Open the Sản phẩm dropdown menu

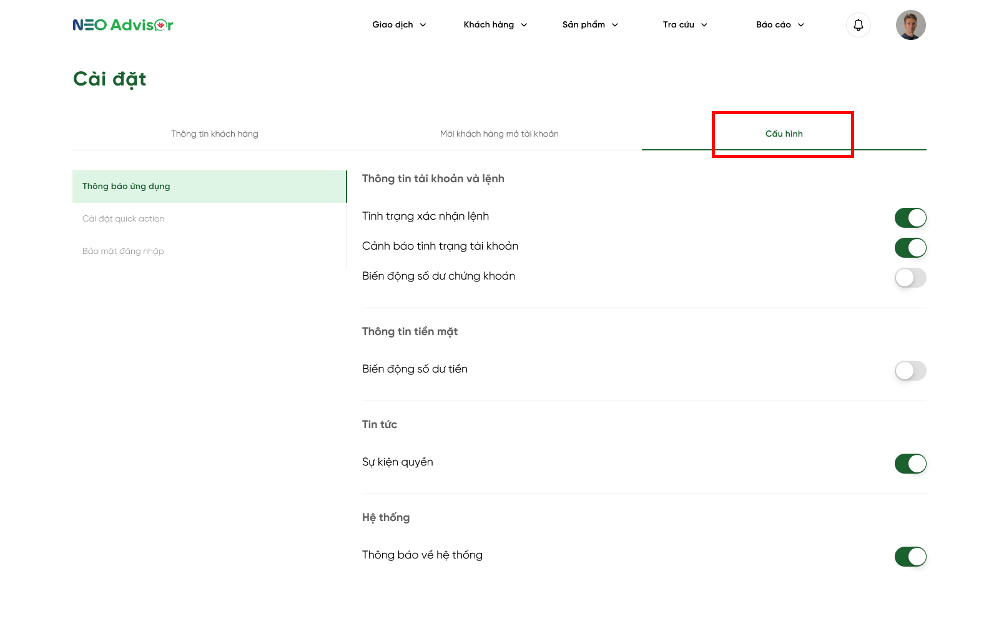(590, 25)
